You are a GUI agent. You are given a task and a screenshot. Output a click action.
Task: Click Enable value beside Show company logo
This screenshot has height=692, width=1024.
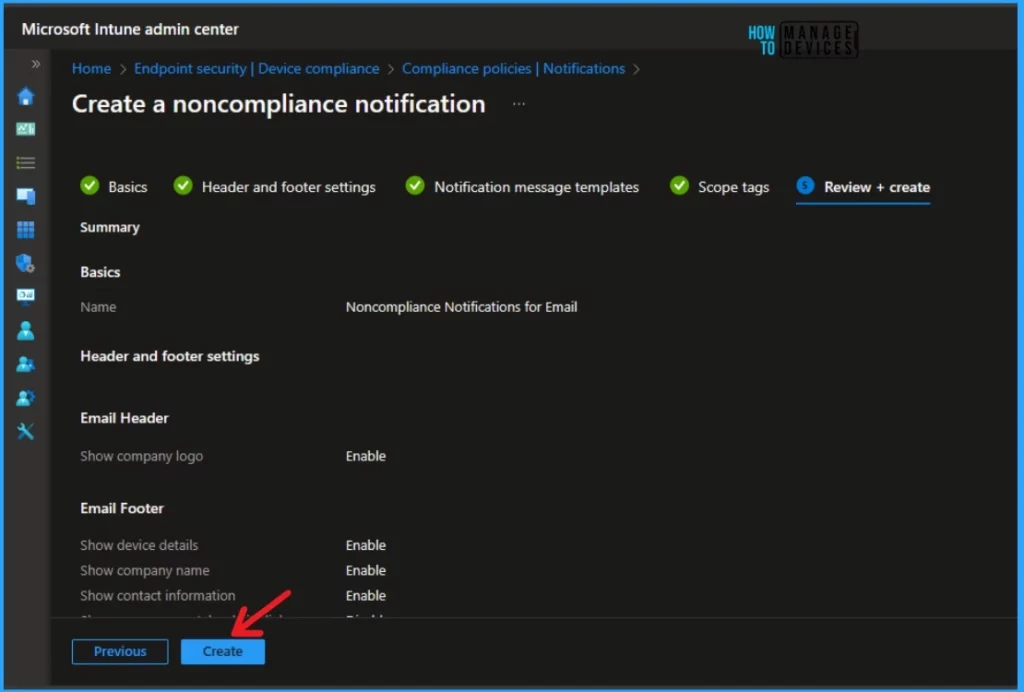366,456
